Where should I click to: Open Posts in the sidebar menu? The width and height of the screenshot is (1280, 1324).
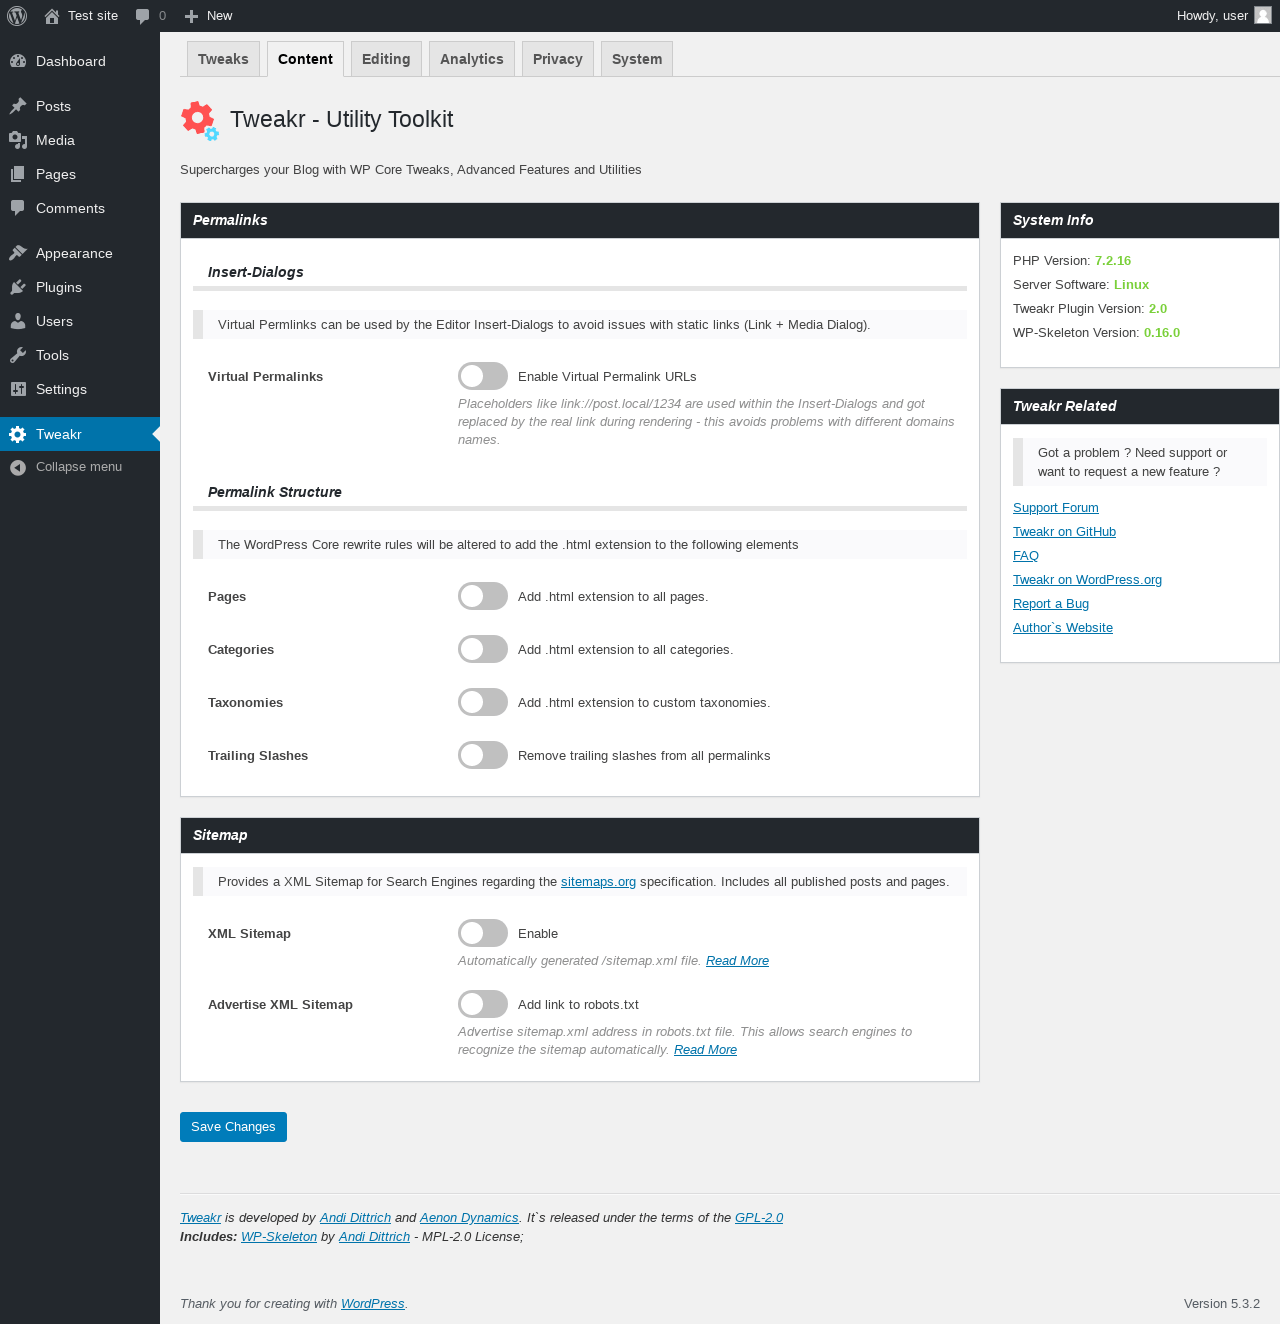point(80,106)
